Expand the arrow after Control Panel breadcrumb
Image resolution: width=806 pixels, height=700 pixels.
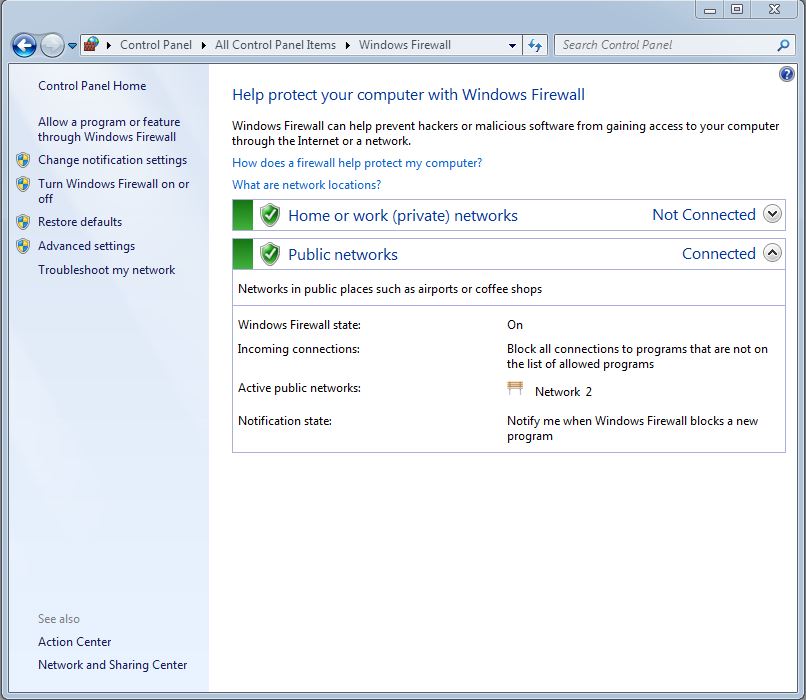tap(204, 45)
